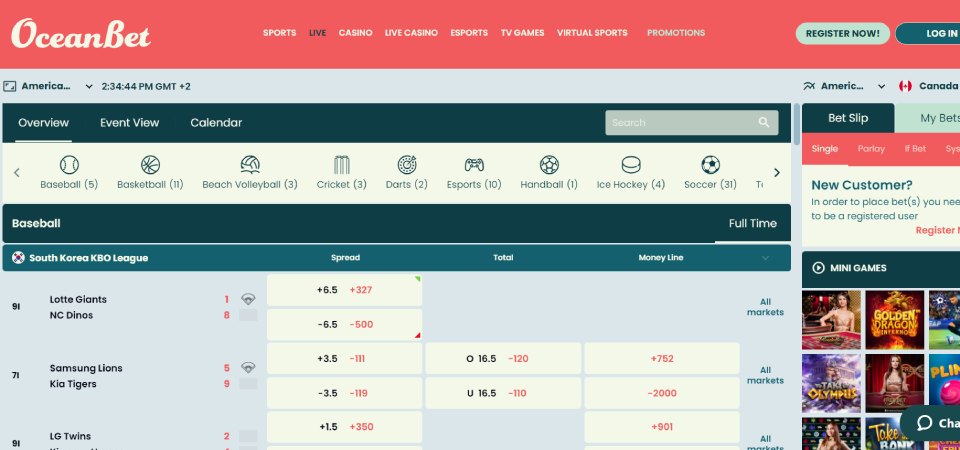Image resolution: width=960 pixels, height=450 pixels.
Task: Select the Baseball sport icon
Action: 69,165
